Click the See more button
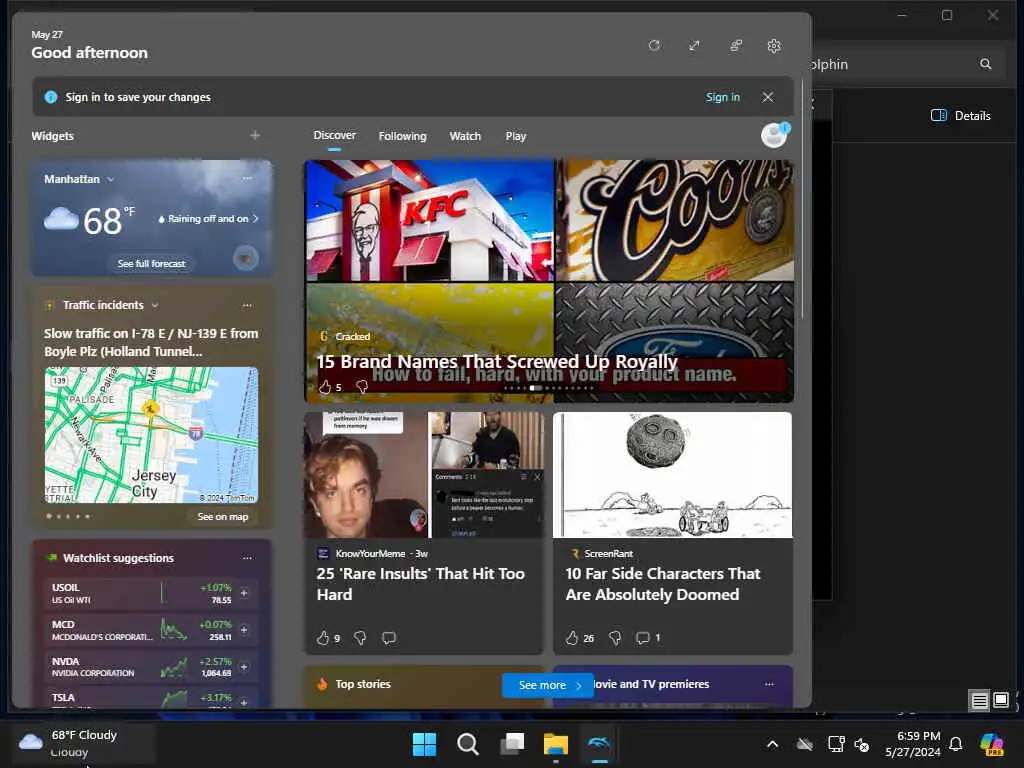This screenshot has width=1024, height=768. (547, 685)
